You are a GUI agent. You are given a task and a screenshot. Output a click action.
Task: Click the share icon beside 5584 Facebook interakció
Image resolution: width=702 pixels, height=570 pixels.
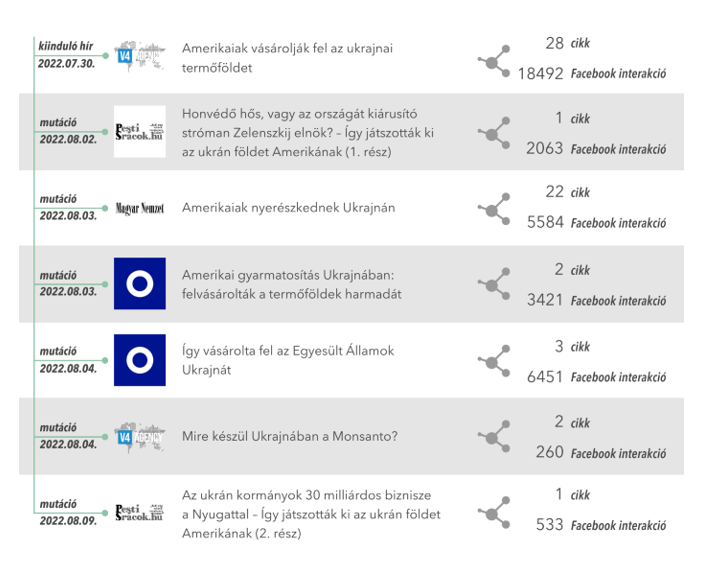(x=494, y=209)
